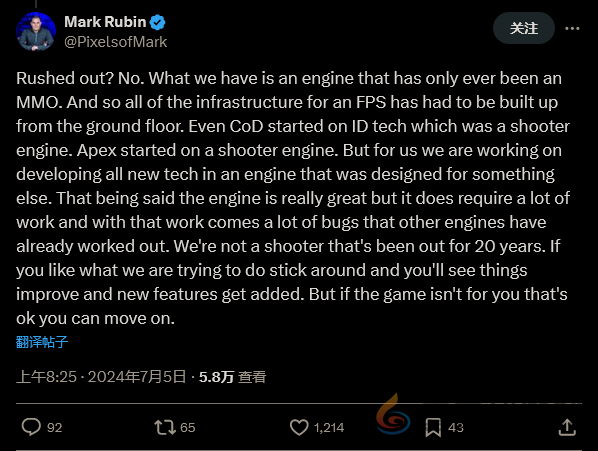The height and width of the screenshot is (451, 598).
Task: Click the flame swirl watermark logo
Action: [393, 414]
